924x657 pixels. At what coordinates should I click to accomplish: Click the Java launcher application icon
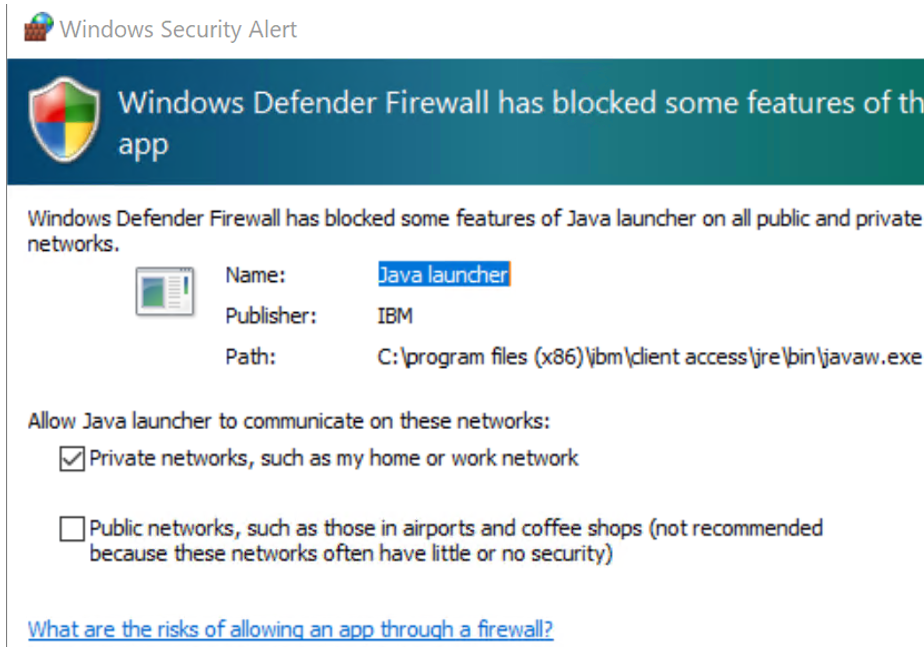(165, 289)
